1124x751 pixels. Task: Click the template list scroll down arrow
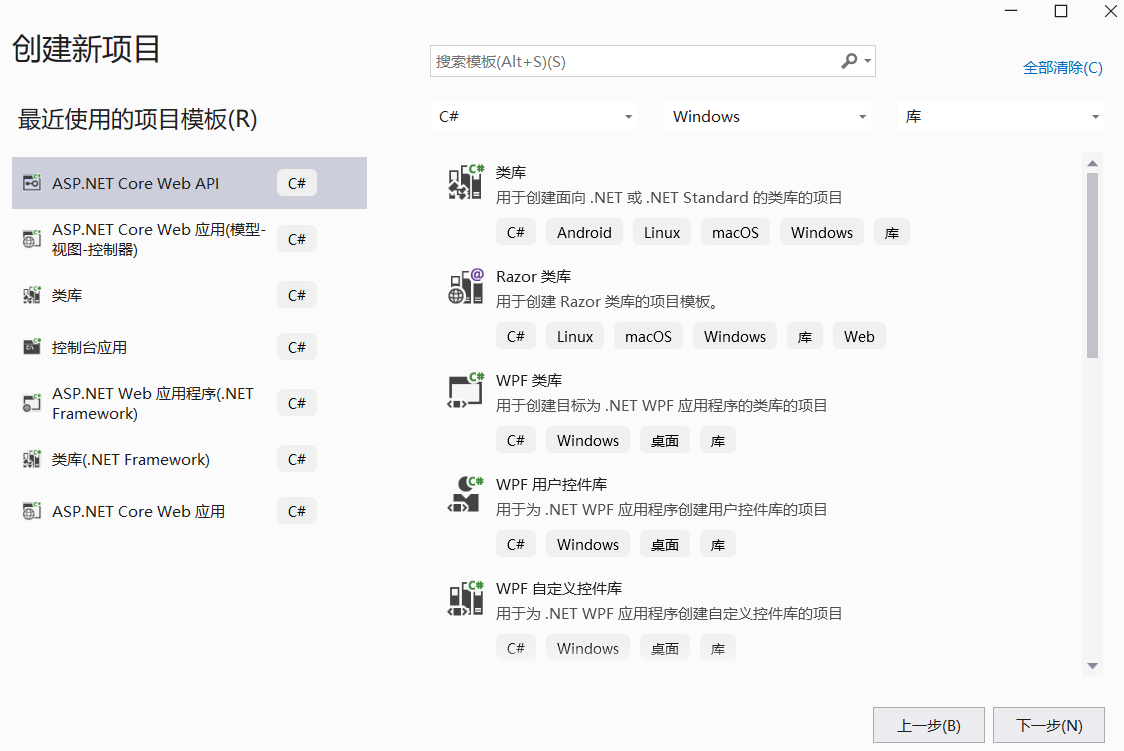(1092, 666)
